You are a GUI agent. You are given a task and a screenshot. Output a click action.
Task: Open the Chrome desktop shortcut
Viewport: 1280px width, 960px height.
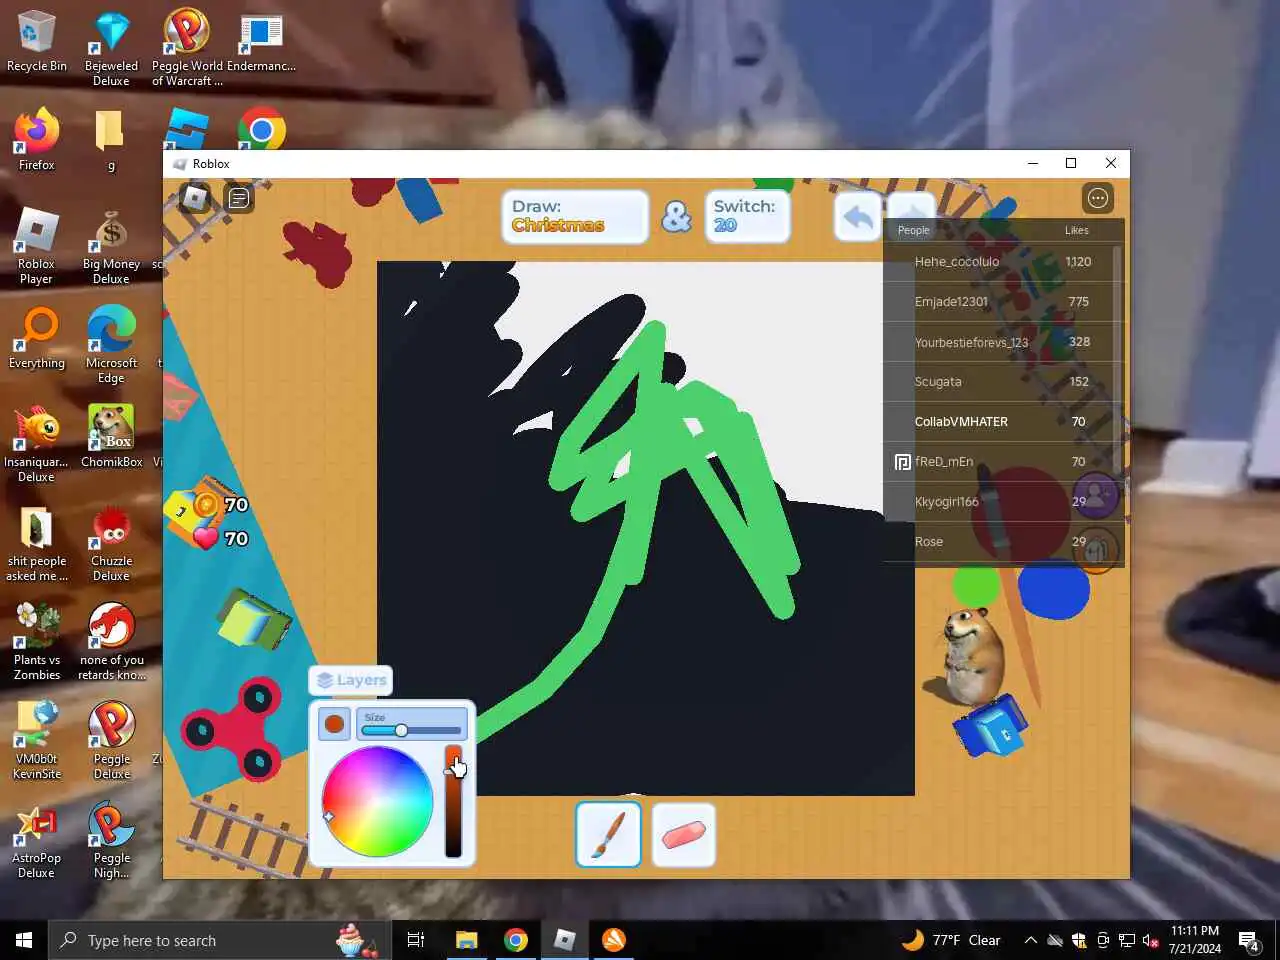(262, 130)
